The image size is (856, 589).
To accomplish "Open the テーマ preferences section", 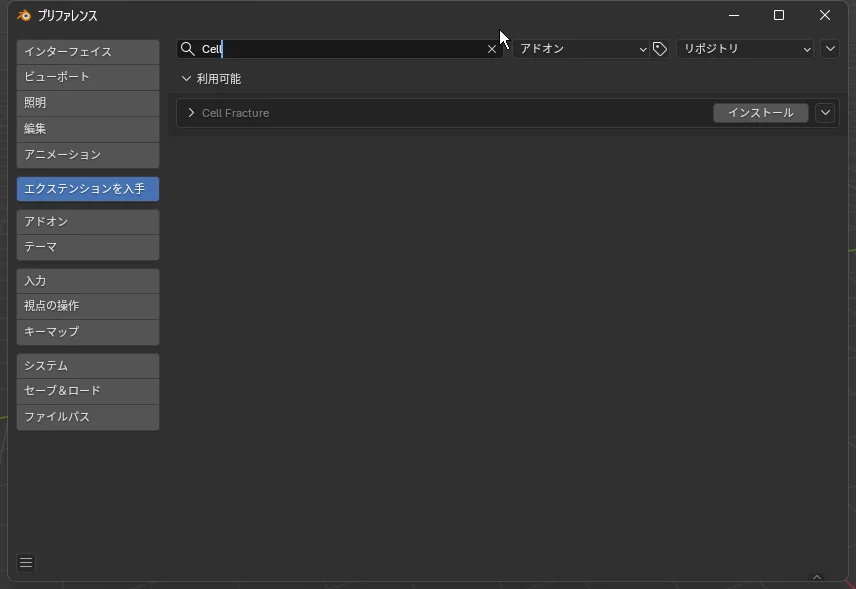I will click(88, 247).
